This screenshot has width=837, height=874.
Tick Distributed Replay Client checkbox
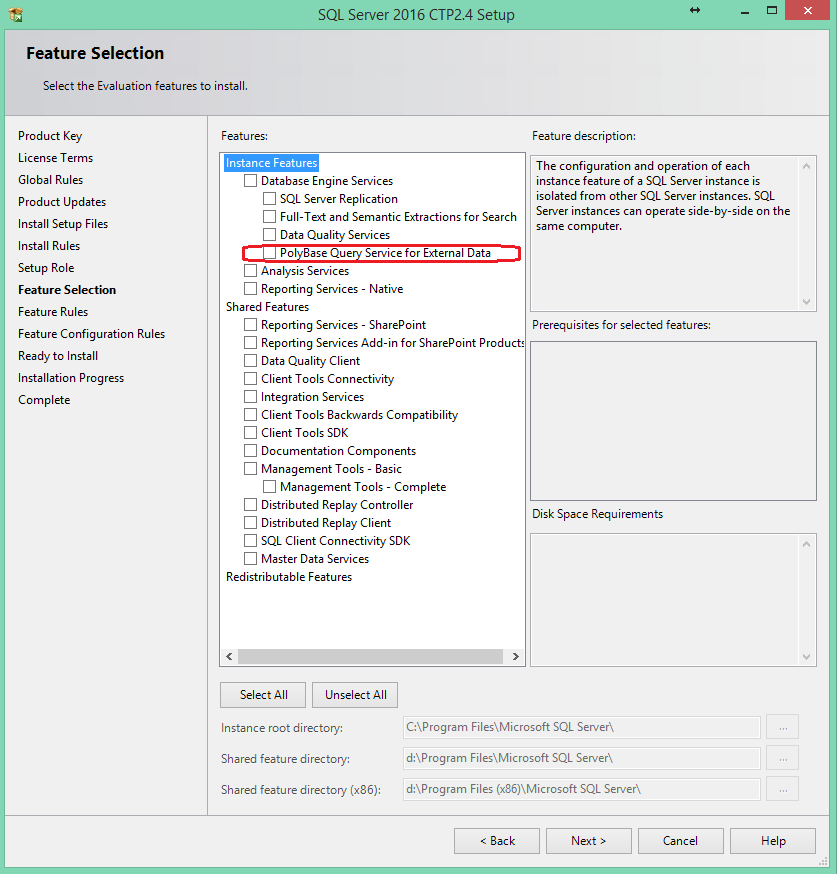[x=251, y=522]
